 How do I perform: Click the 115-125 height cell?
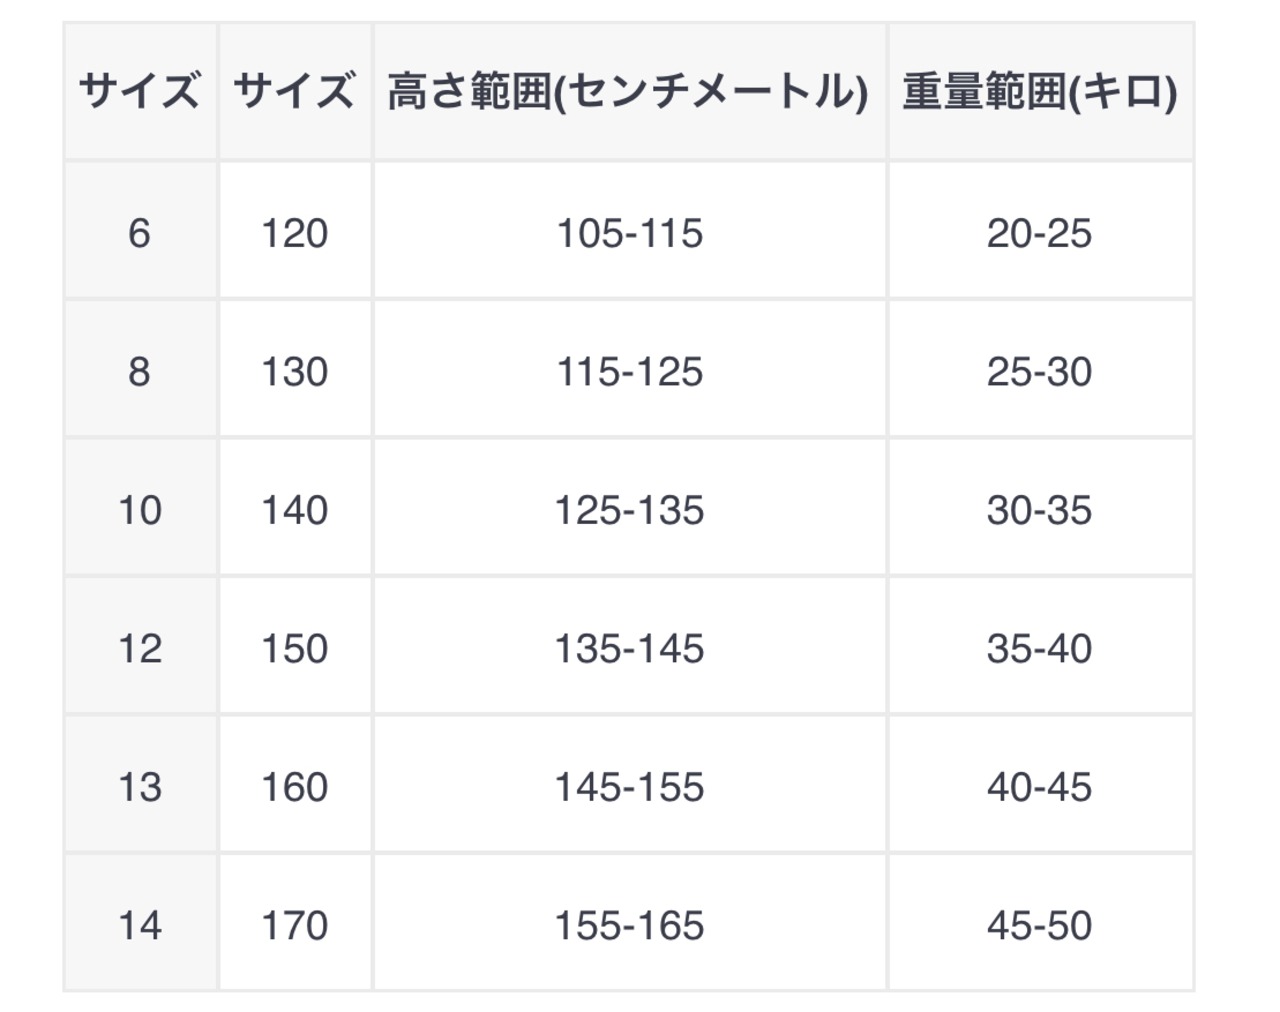630,369
